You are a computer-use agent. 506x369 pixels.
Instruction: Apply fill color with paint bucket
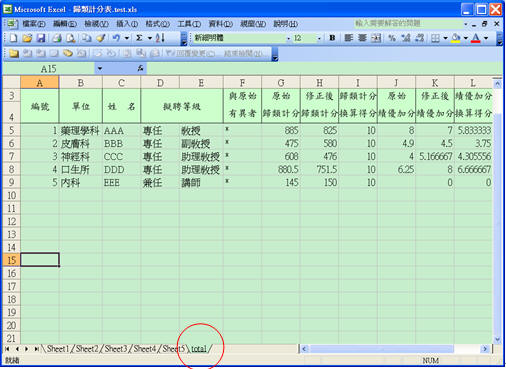pyautogui.click(x=456, y=38)
